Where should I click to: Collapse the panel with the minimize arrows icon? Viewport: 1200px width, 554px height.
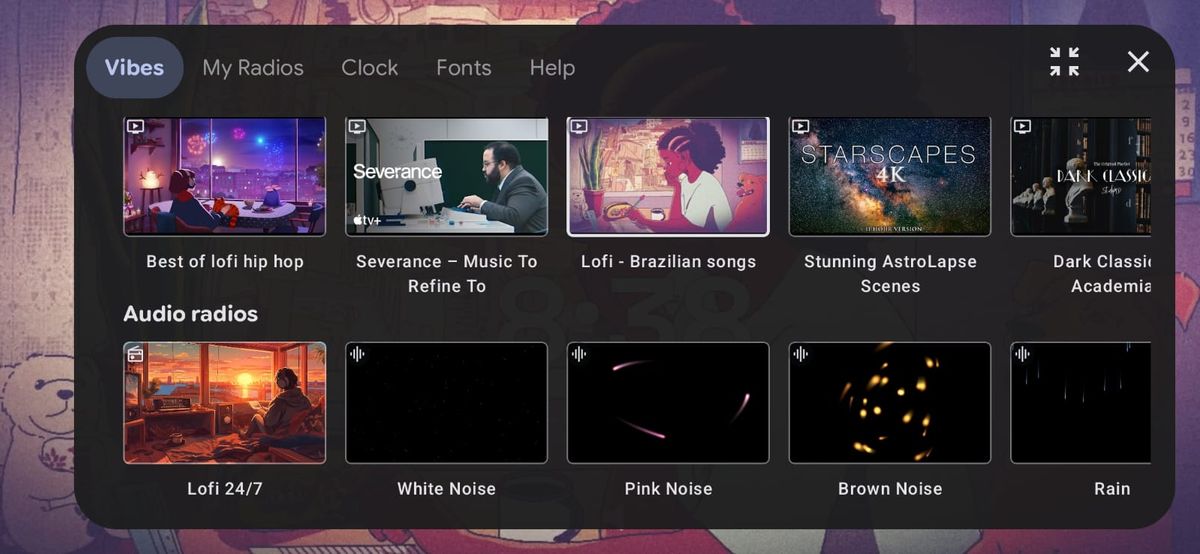tap(1064, 62)
